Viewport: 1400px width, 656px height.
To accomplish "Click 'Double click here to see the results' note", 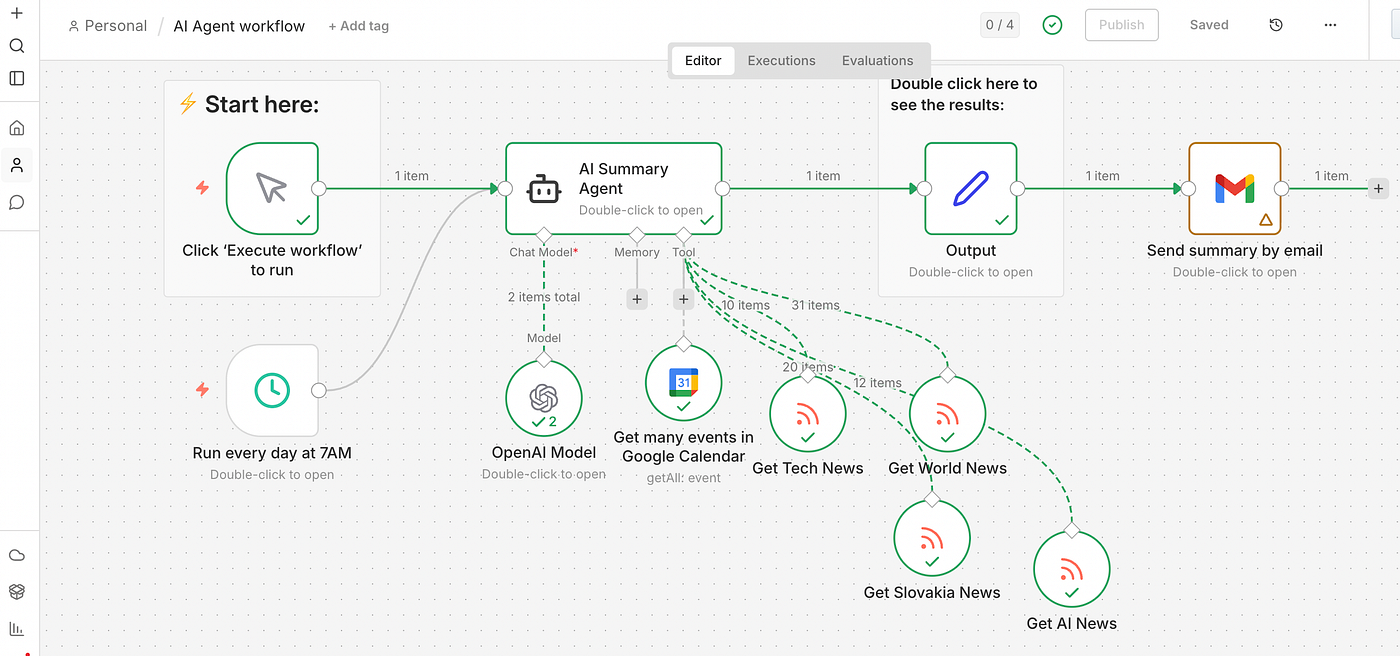I will click(x=964, y=94).
